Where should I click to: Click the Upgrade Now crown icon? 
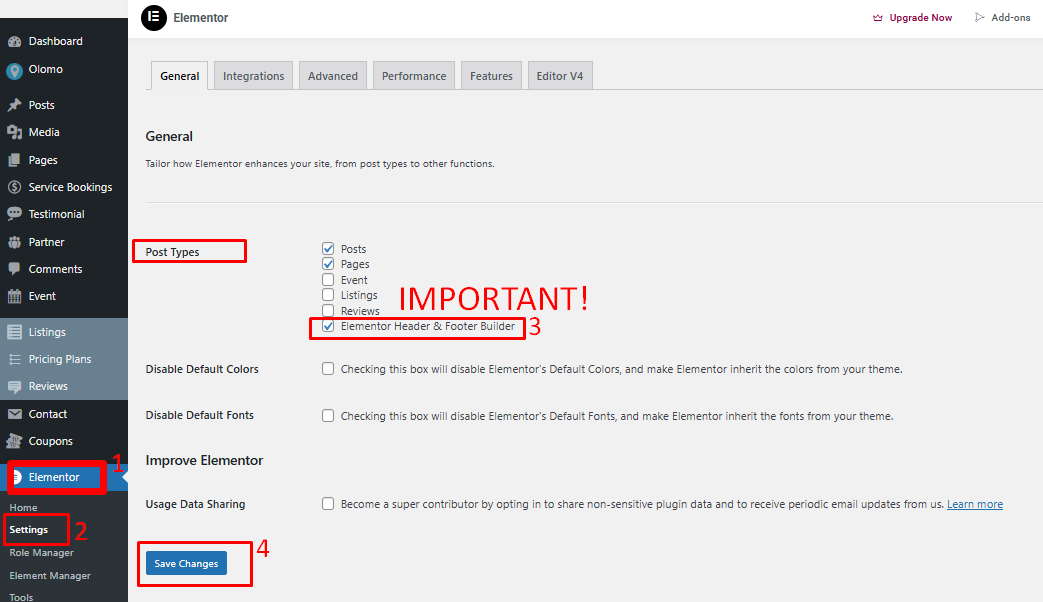[x=878, y=18]
